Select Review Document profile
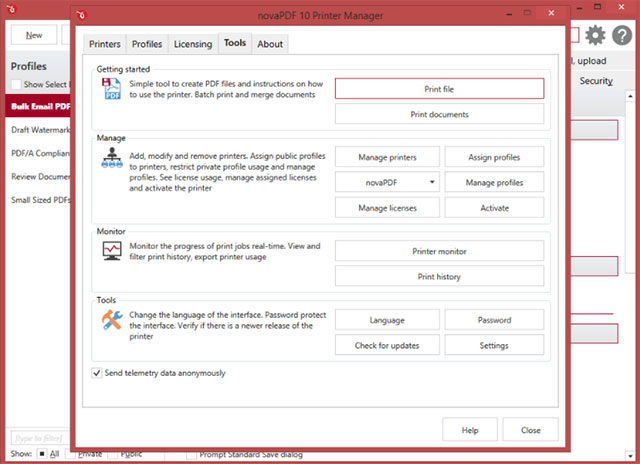640x464 pixels. click(38, 176)
